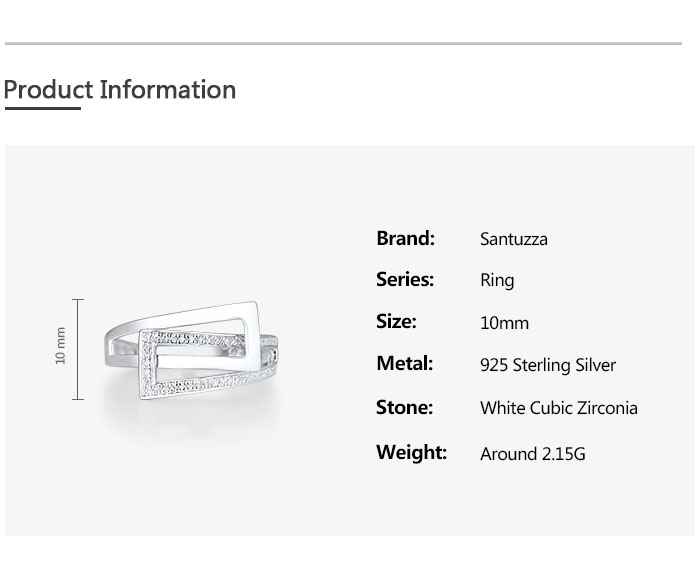This screenshot has height=588, width=700.
Task: Select the White Cubic Zirconia text
Action: [x=558, y=408]
